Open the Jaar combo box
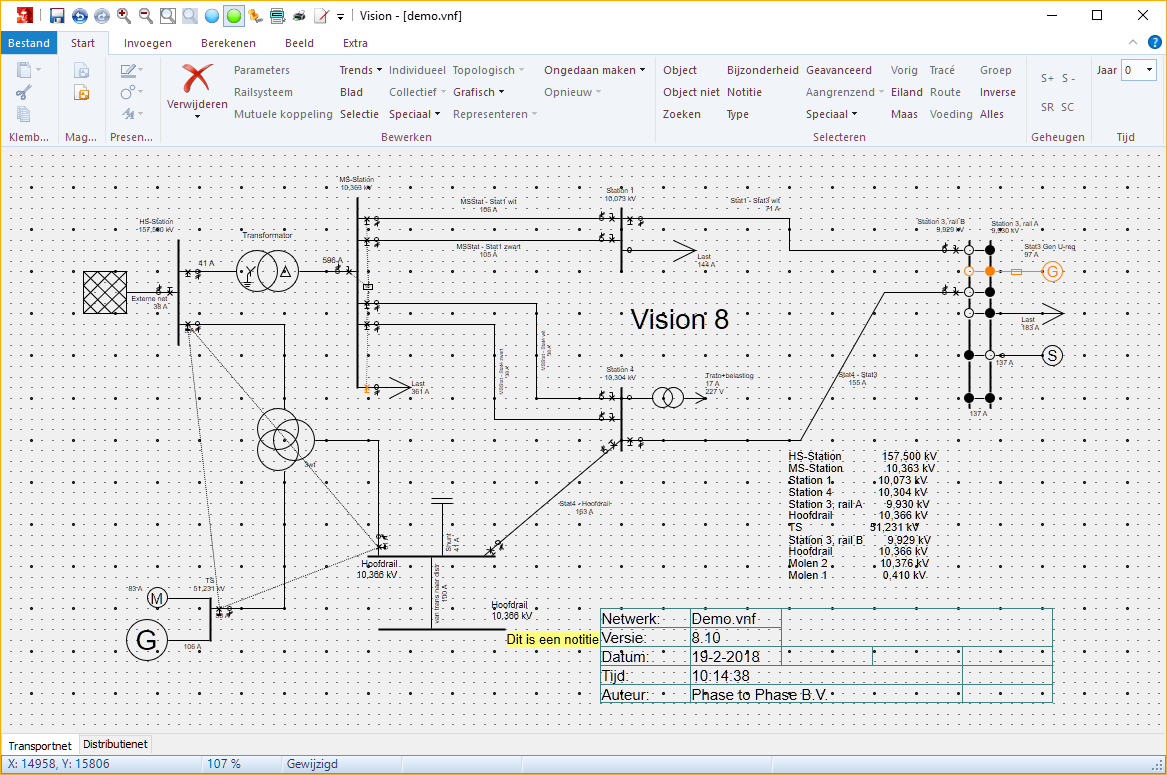Image resolution: width=1167 pixels, height=775 pixels. click(x=1138, y=70)
